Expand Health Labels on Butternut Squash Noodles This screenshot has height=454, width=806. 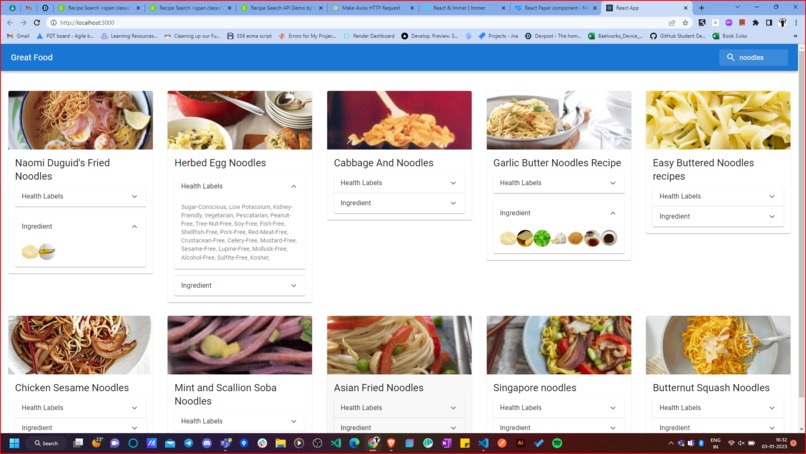[718, 408]
